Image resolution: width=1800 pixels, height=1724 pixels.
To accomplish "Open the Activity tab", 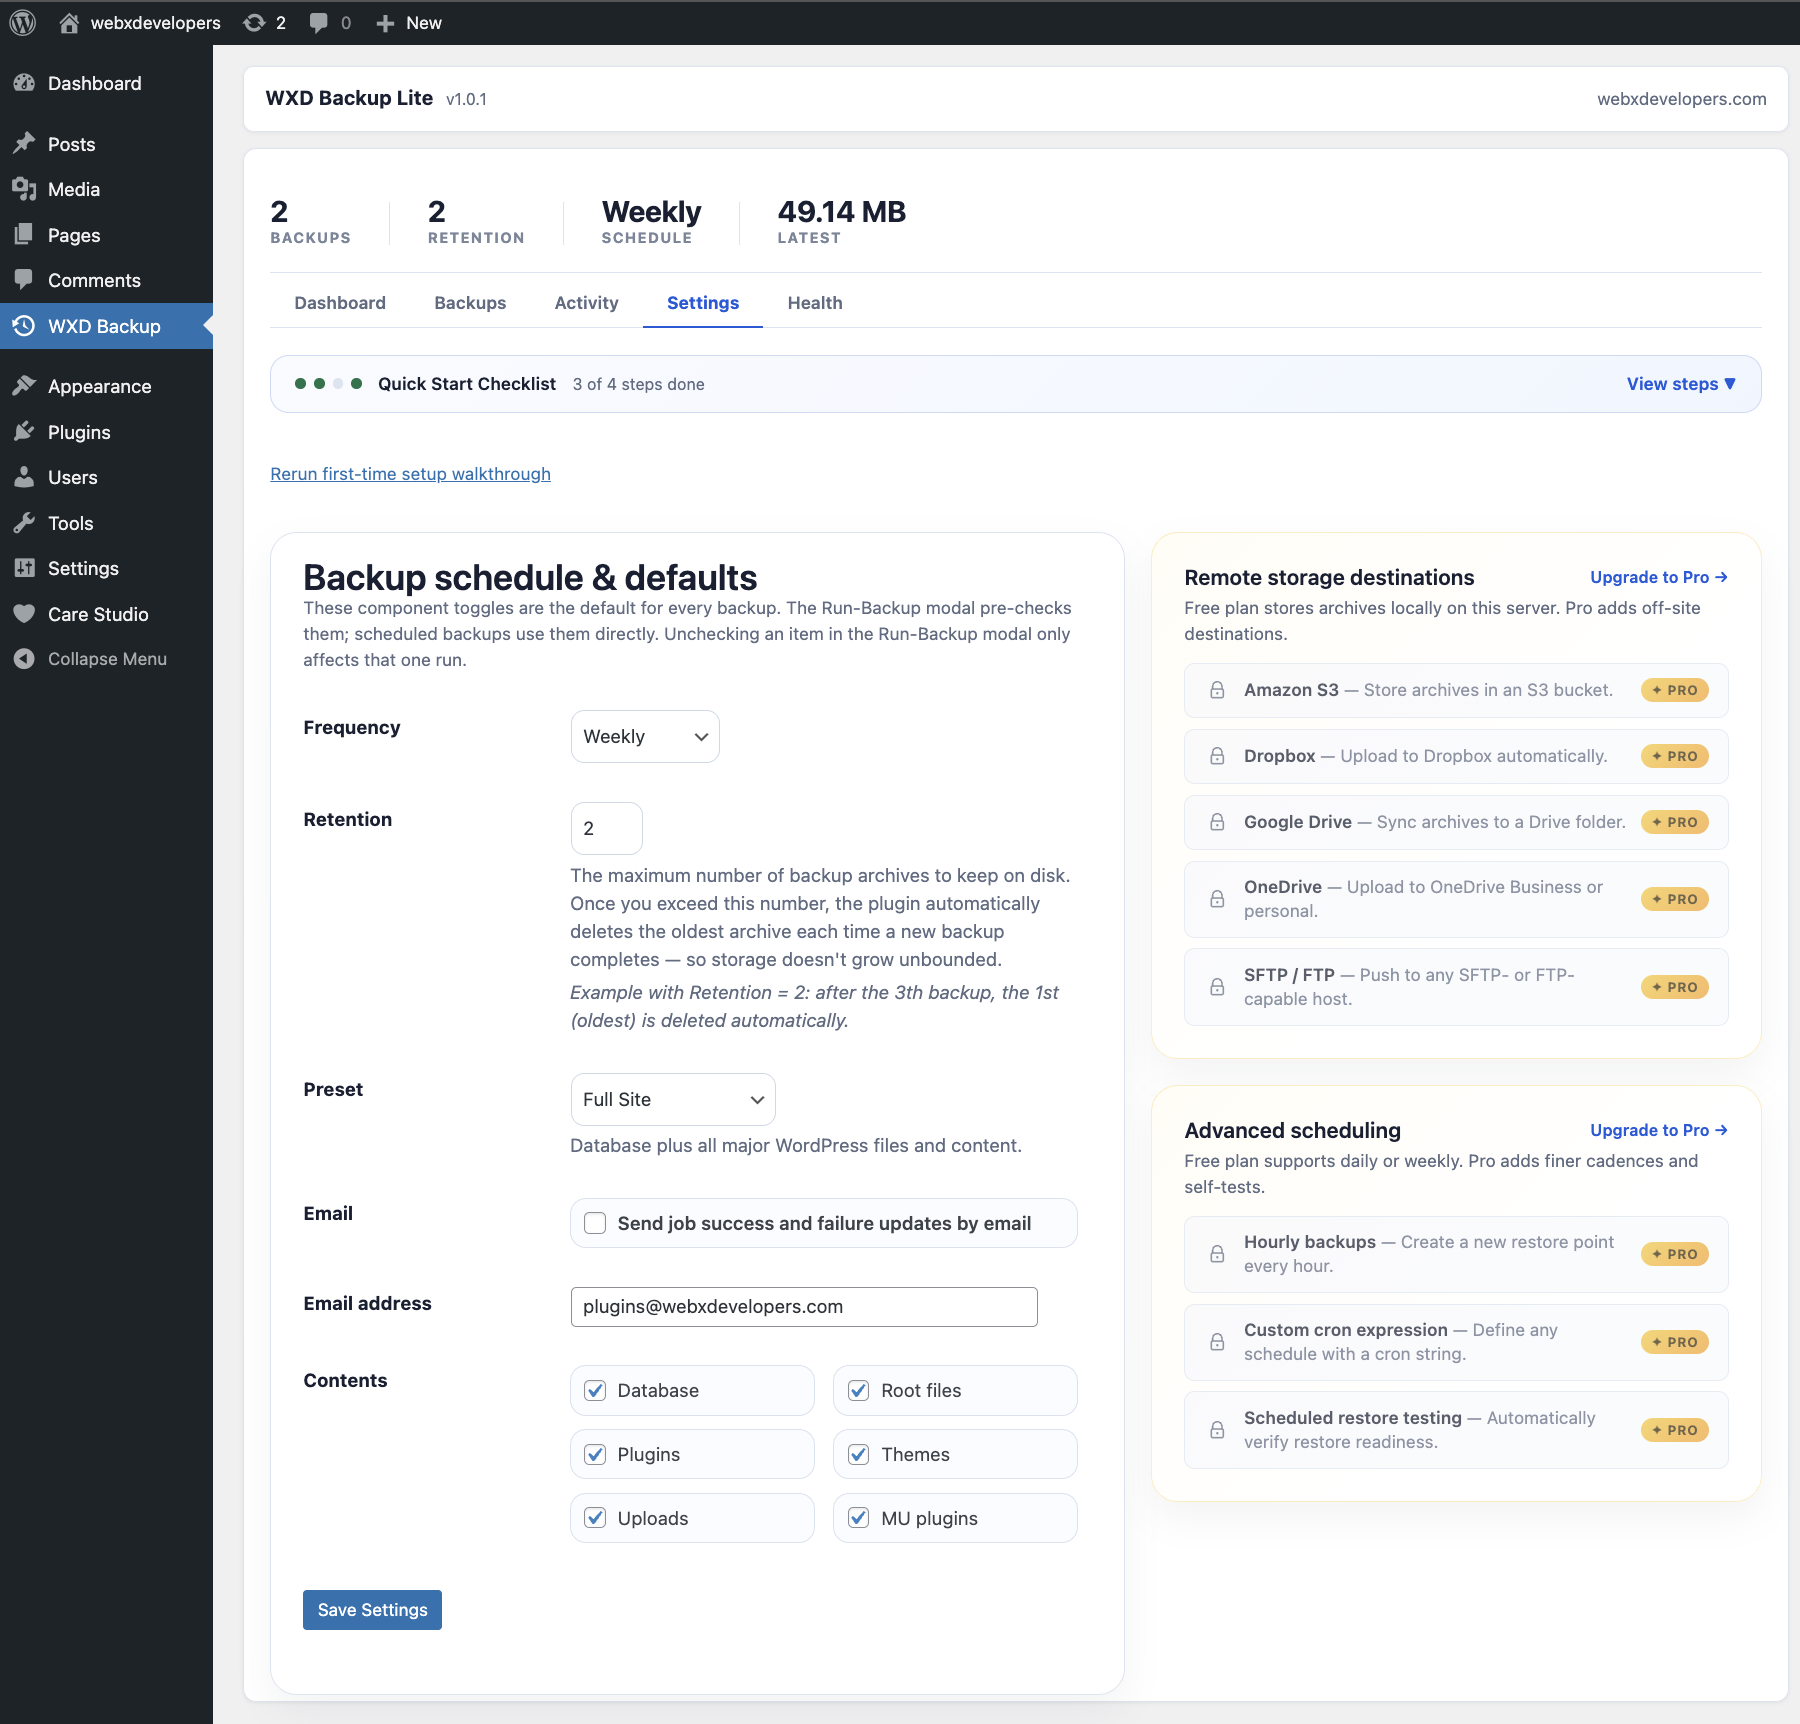I will coord(587,303).
